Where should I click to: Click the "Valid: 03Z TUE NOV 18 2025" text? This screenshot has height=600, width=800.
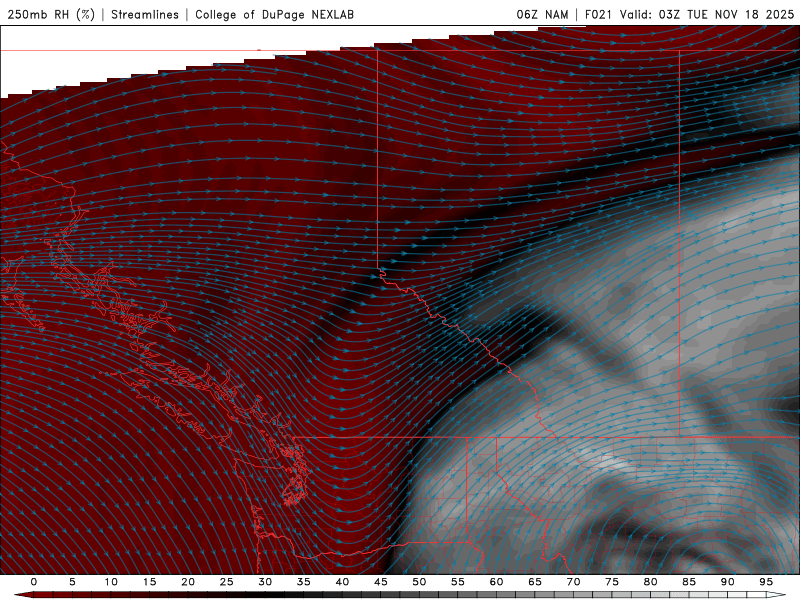[707, 14]
